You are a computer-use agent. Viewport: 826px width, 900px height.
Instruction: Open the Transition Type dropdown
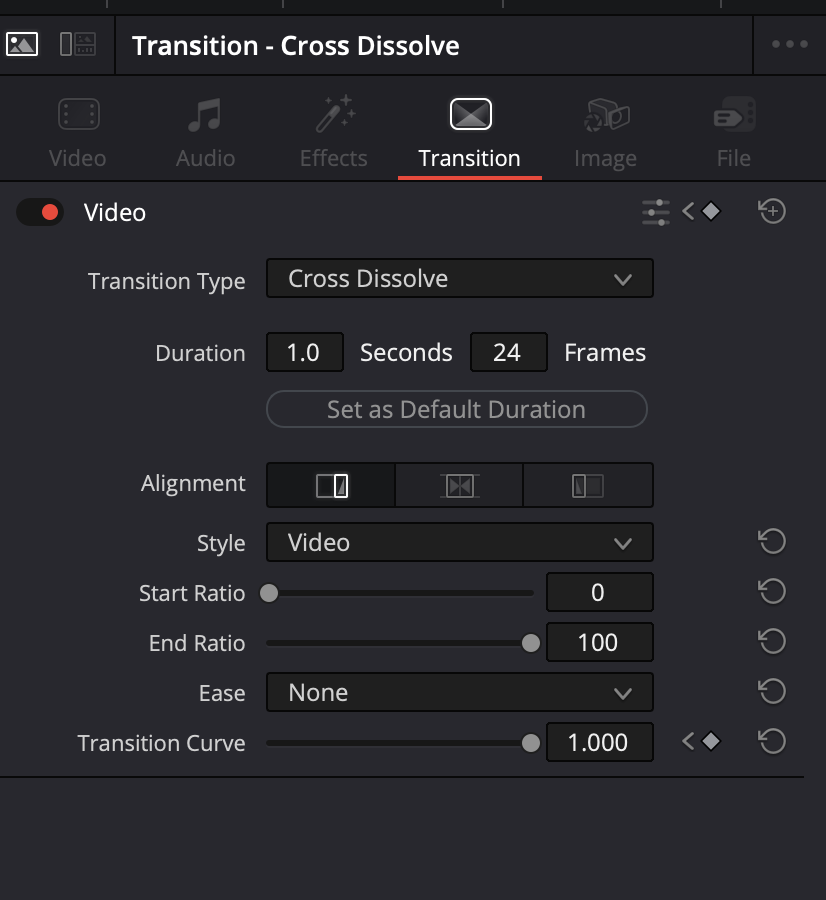460,278
